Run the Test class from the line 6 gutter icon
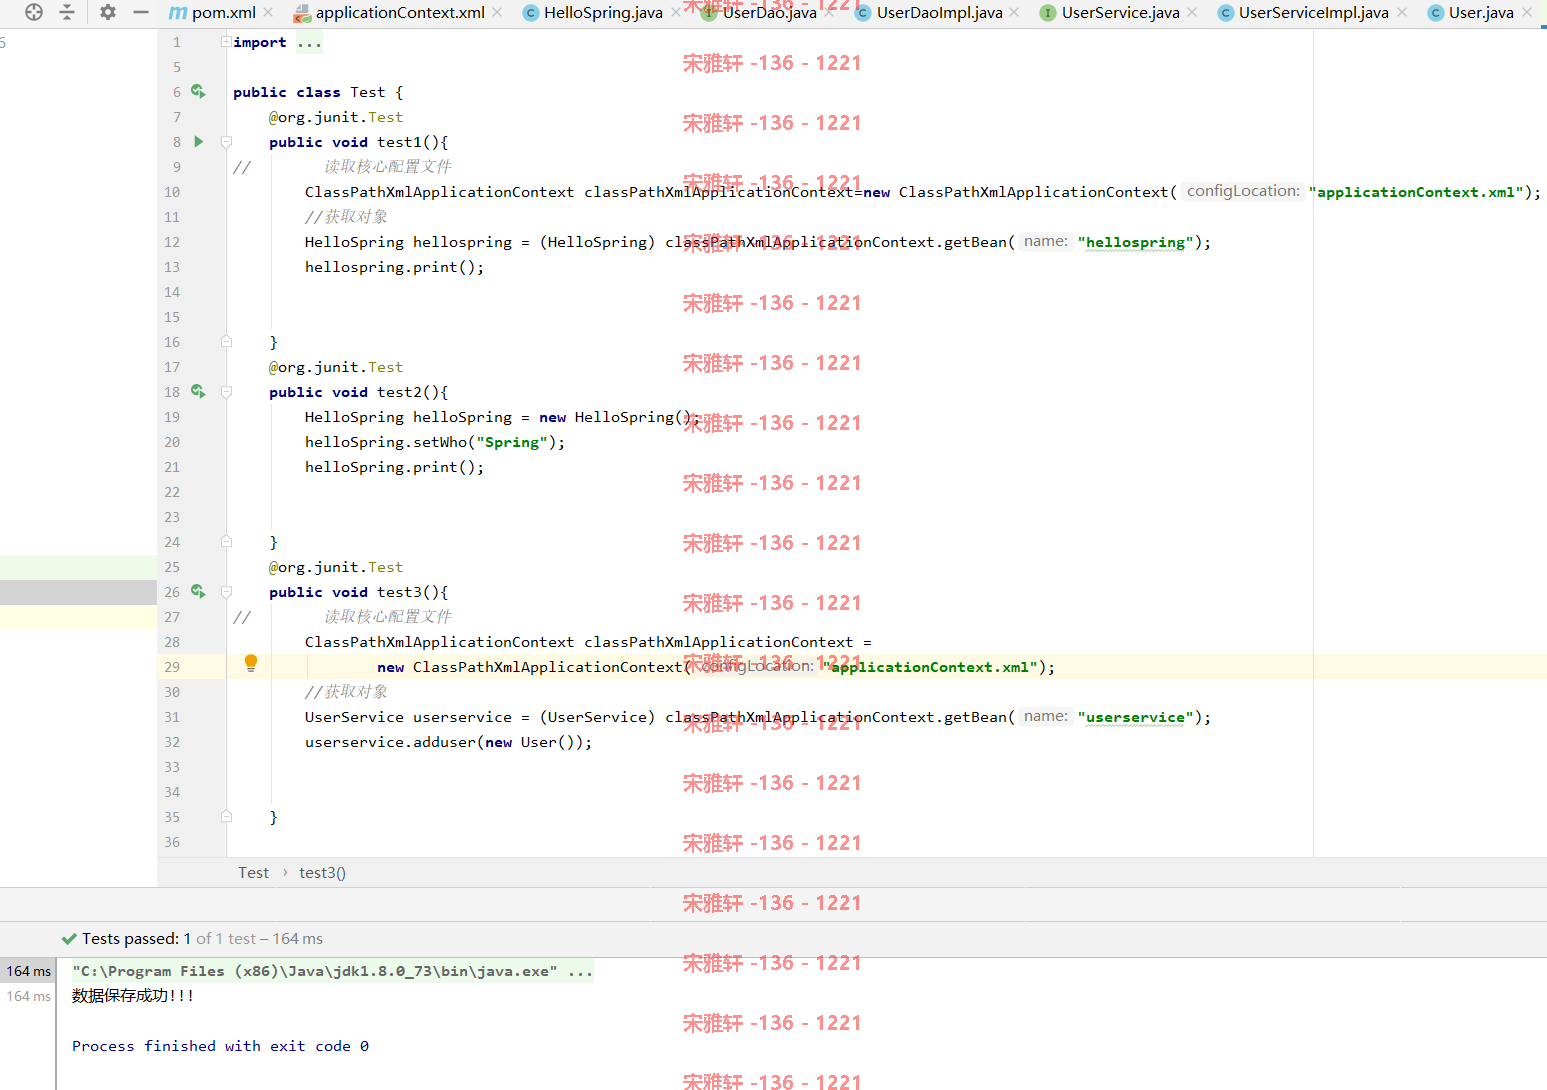 [x=198, y=91]
